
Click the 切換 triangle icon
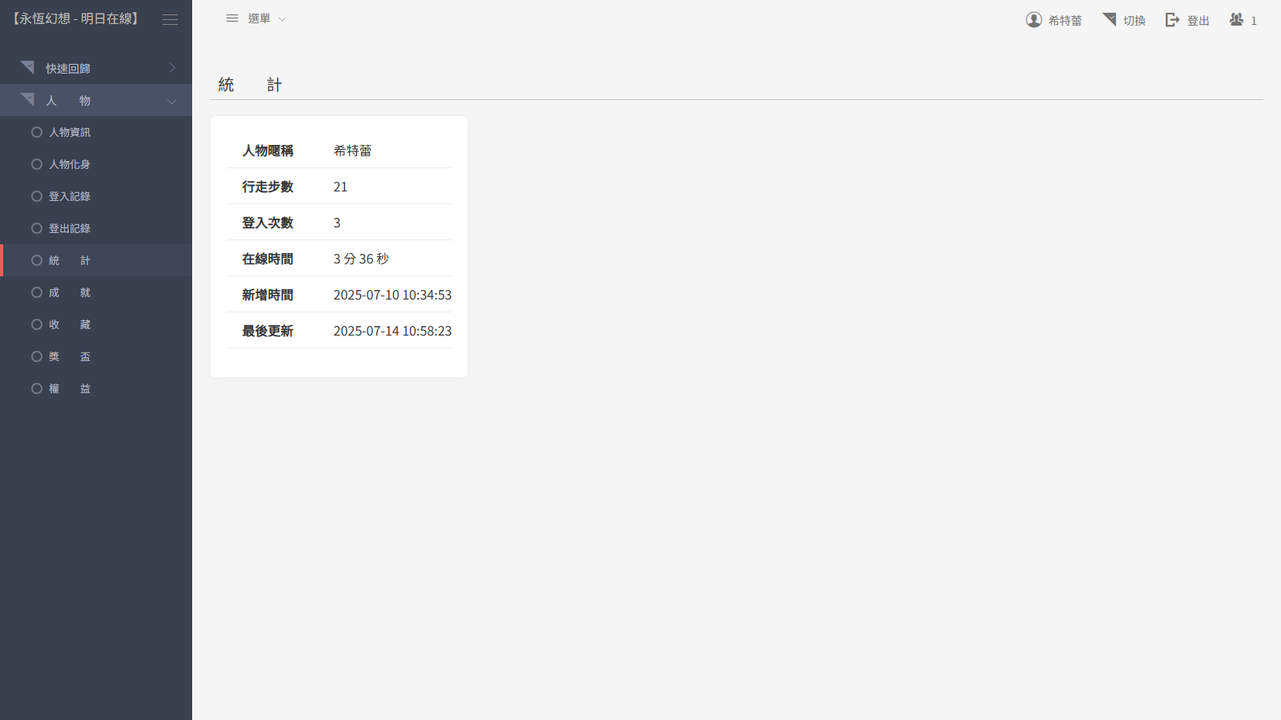coord(1109,20)
